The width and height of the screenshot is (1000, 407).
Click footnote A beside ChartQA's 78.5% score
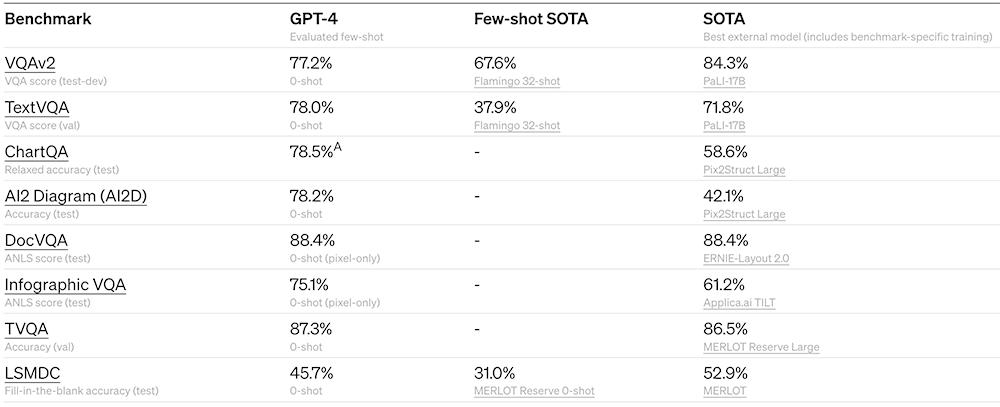338,147
